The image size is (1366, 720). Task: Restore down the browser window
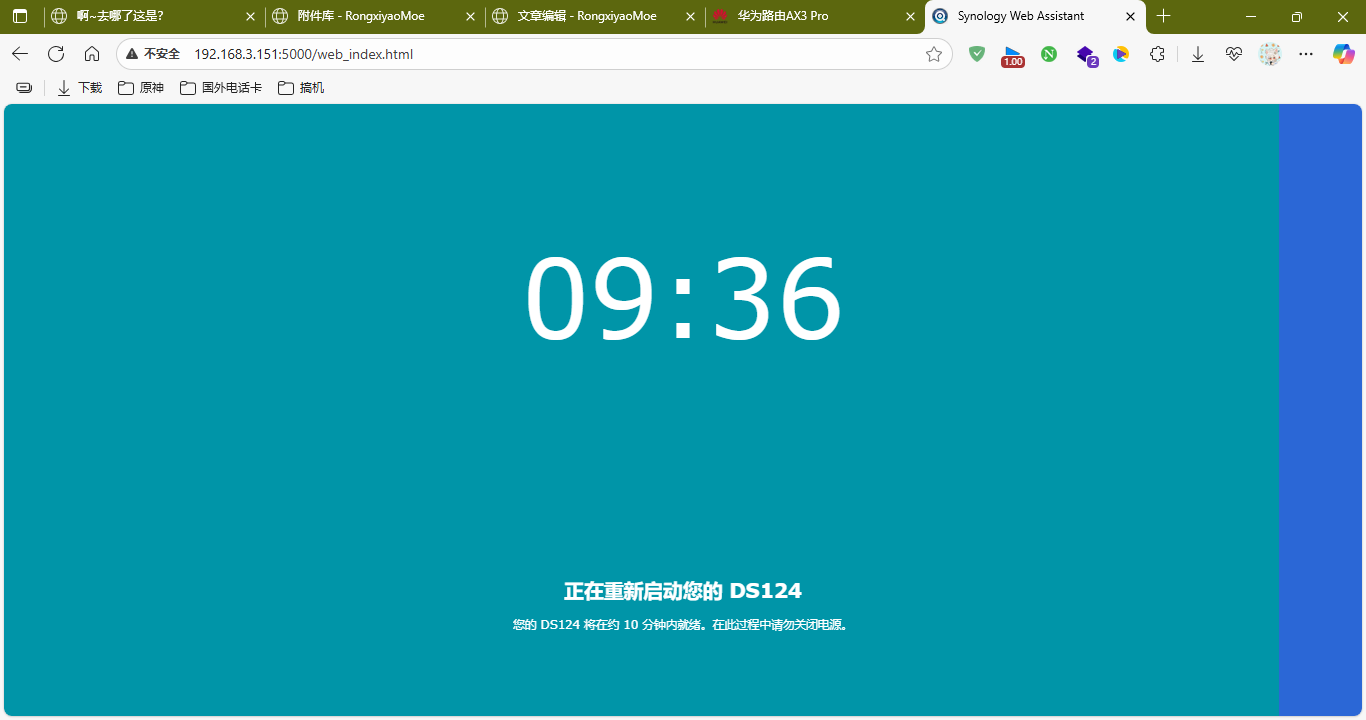[1297, 16]
